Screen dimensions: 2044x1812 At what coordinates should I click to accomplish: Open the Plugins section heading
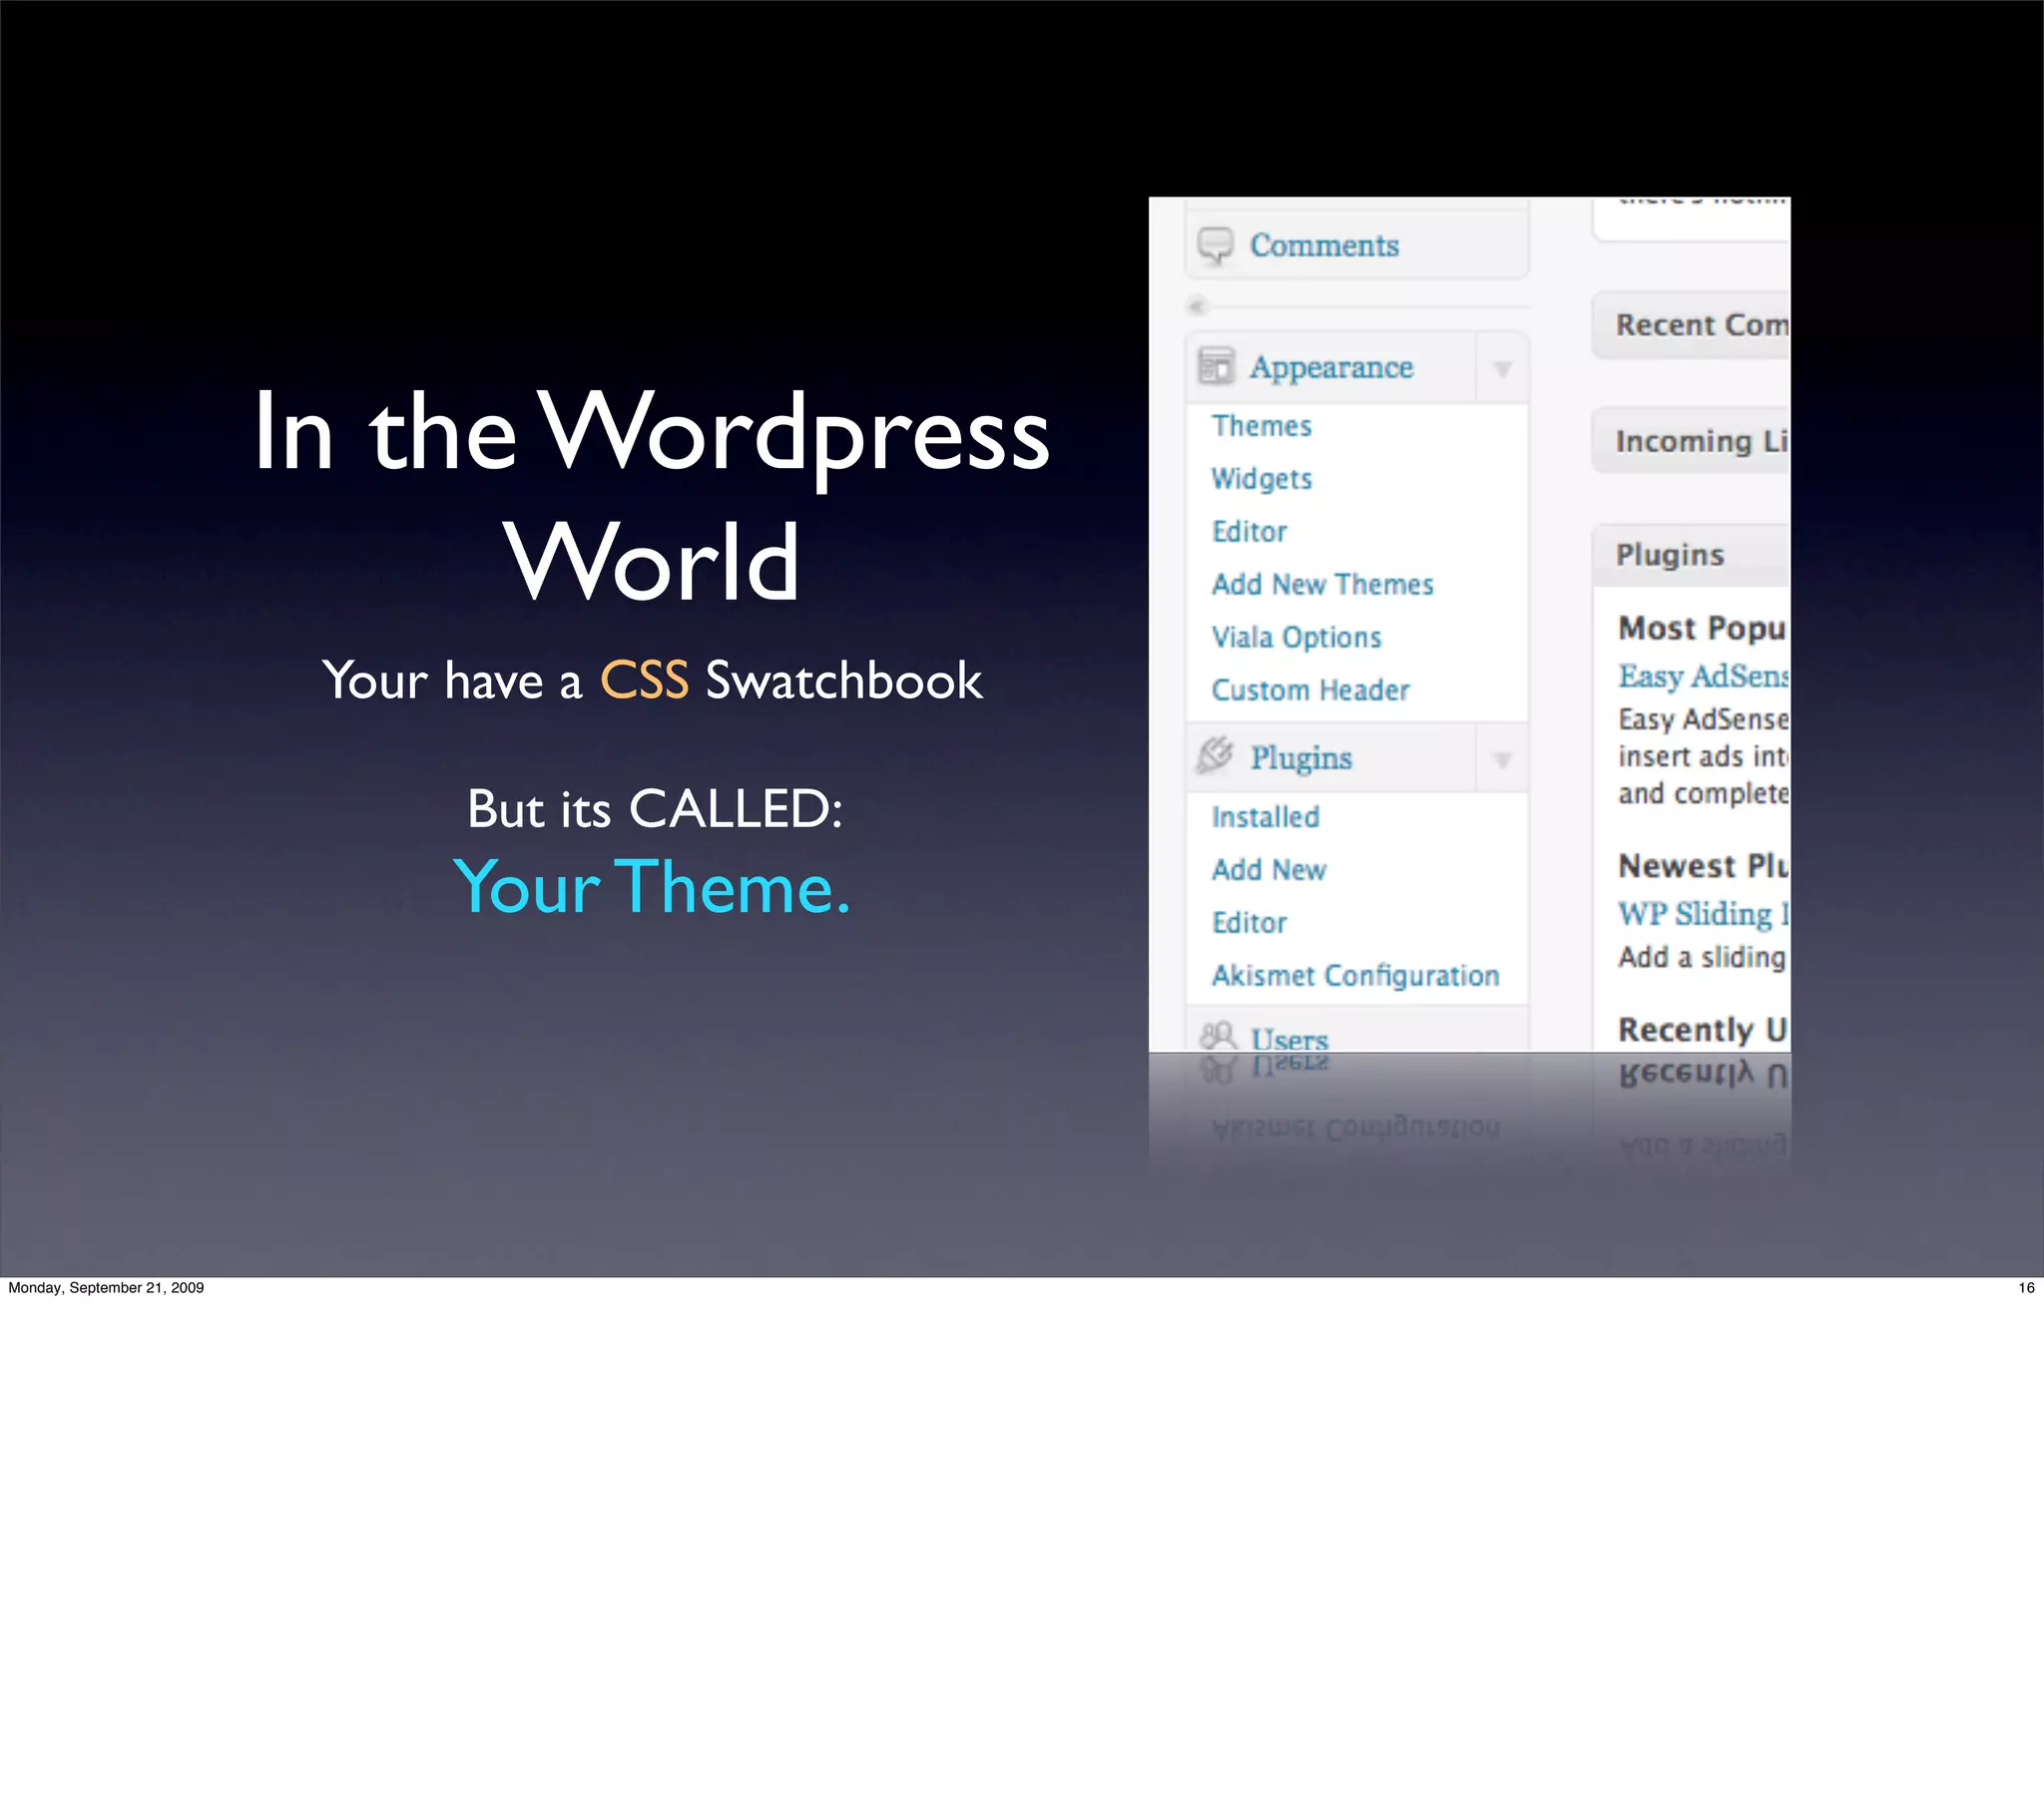[x=1301, y=758]
